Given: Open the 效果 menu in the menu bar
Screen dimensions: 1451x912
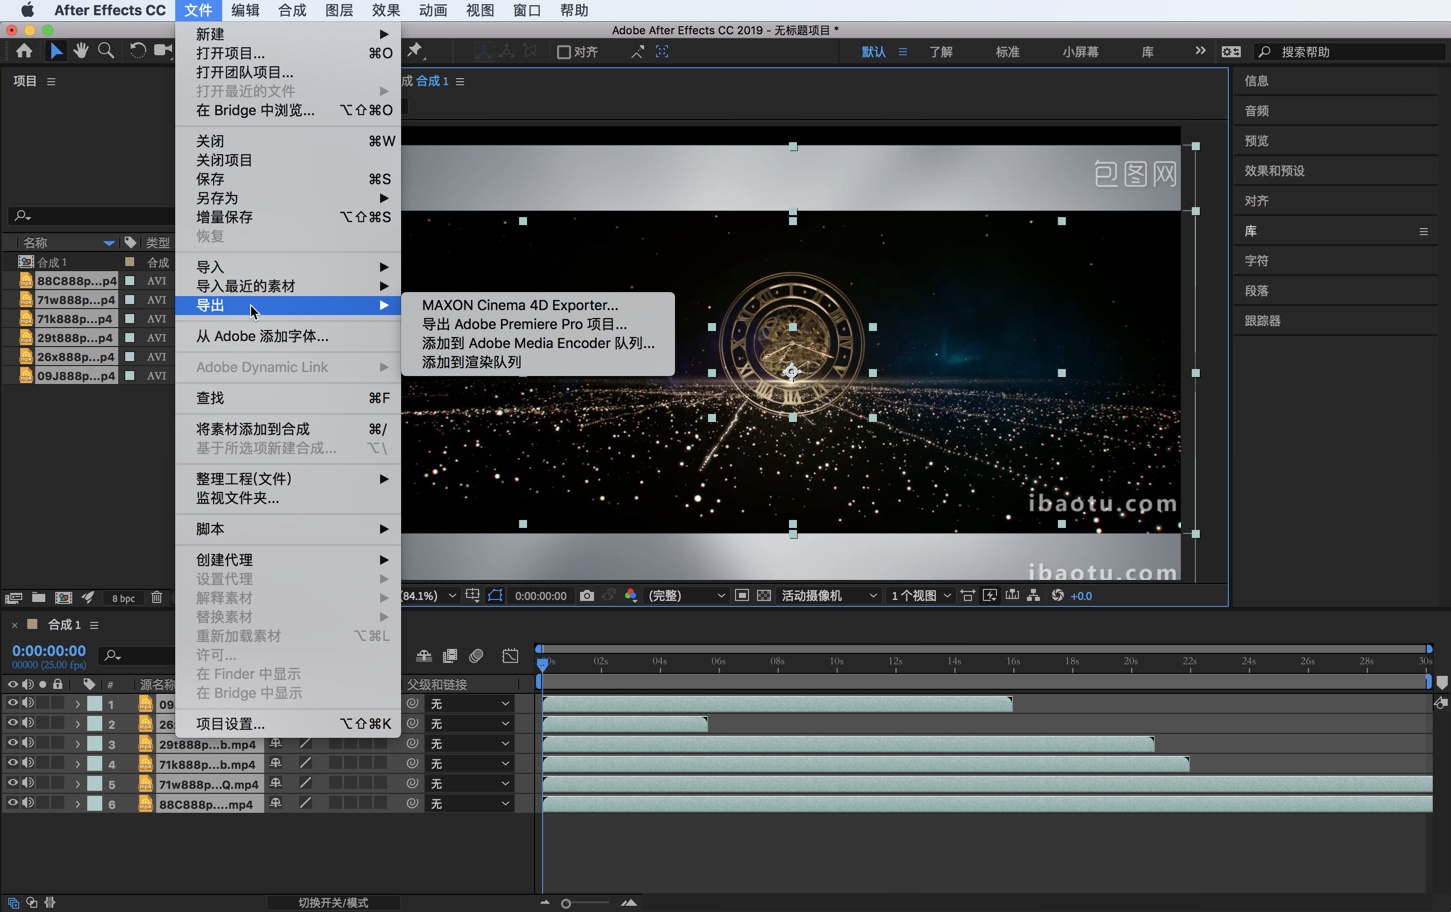Looking at the screenshot, I should click(x=386, y=10).
